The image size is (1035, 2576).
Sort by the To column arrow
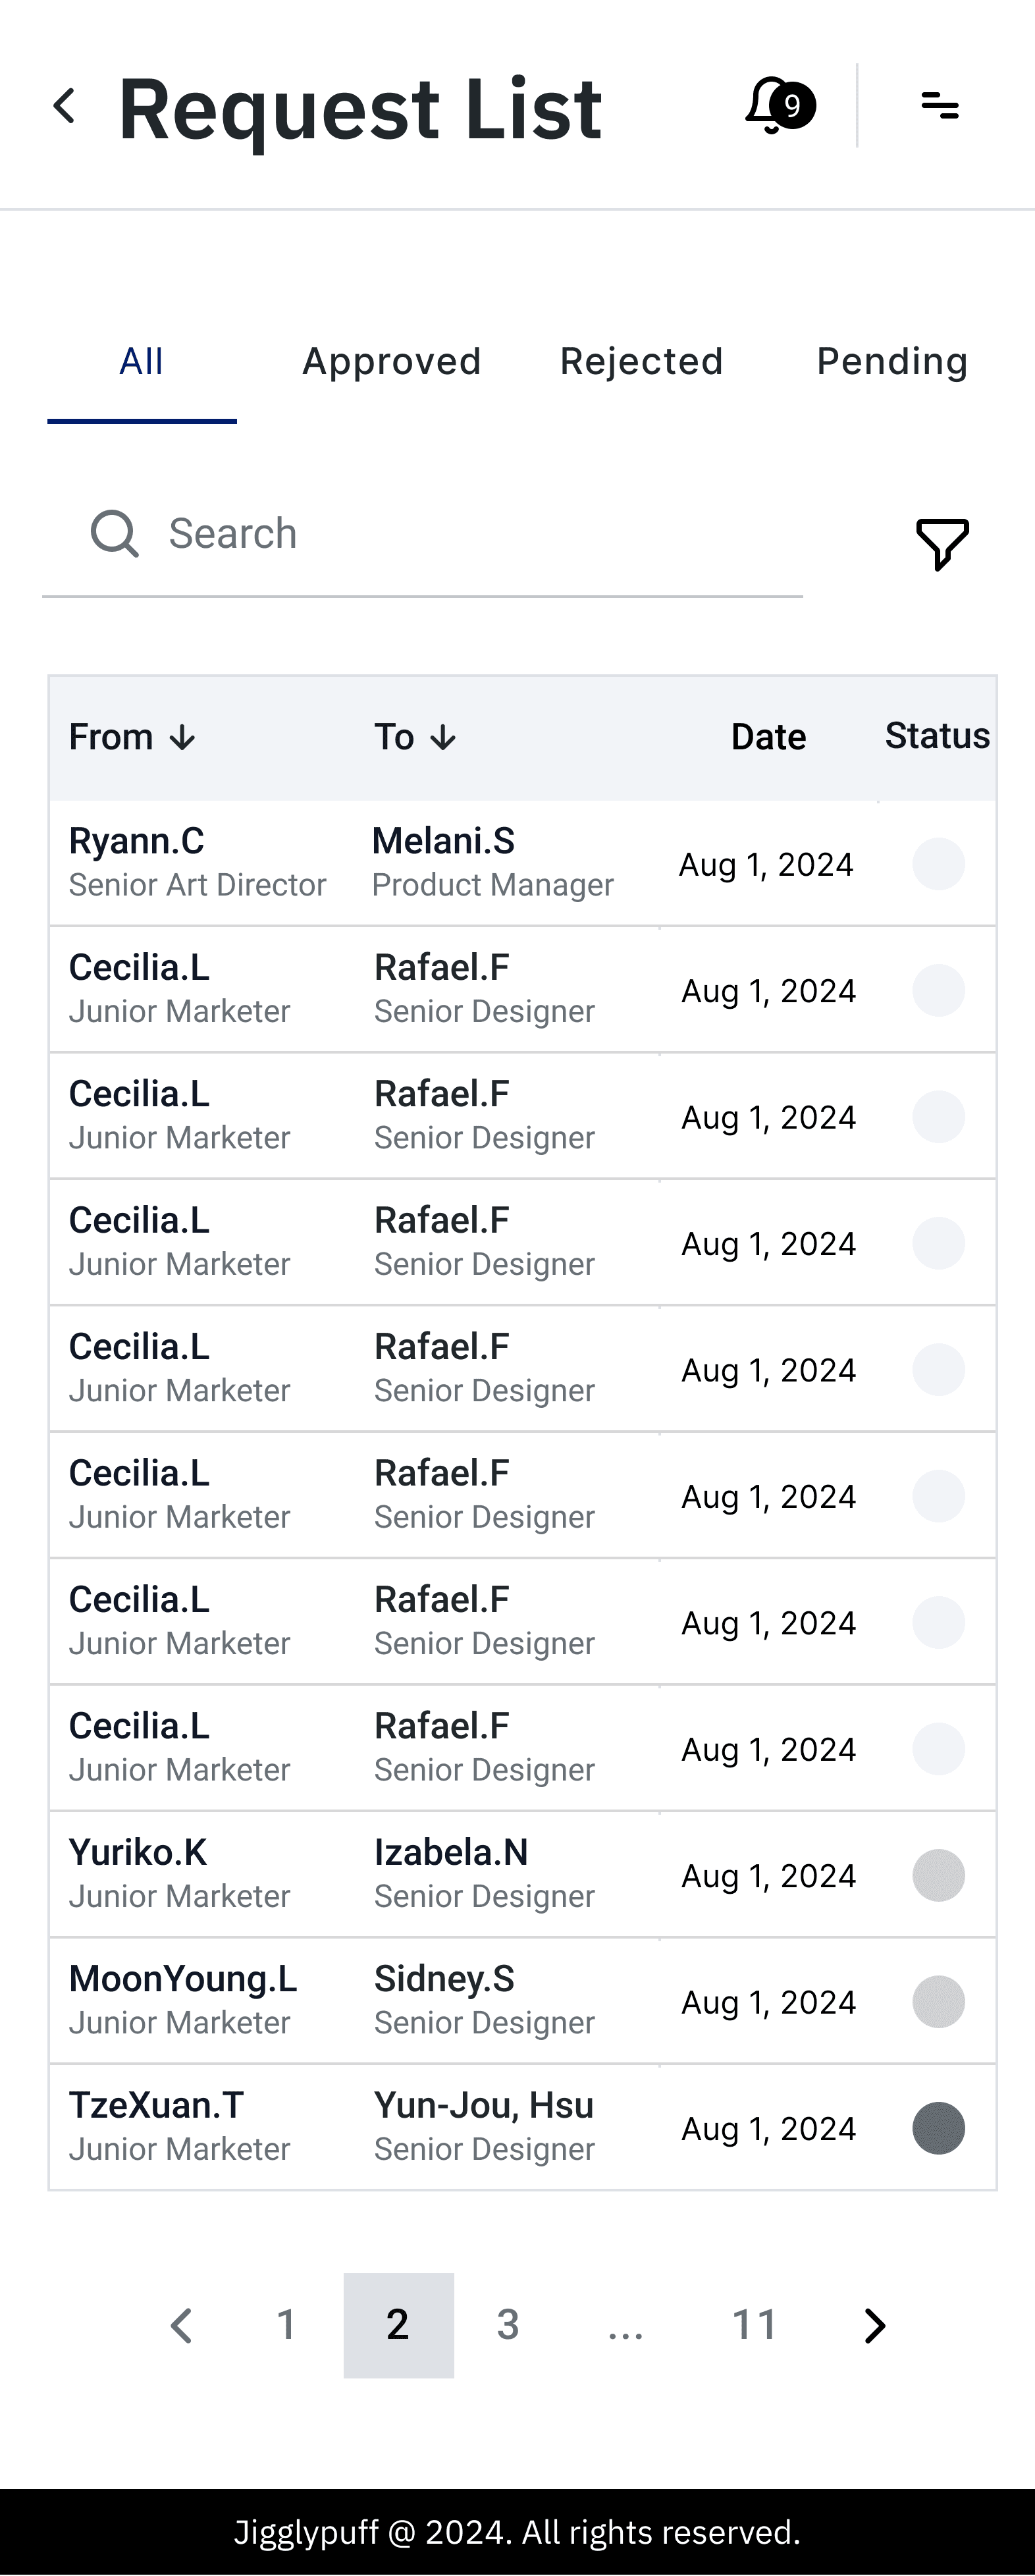(443, 738)
